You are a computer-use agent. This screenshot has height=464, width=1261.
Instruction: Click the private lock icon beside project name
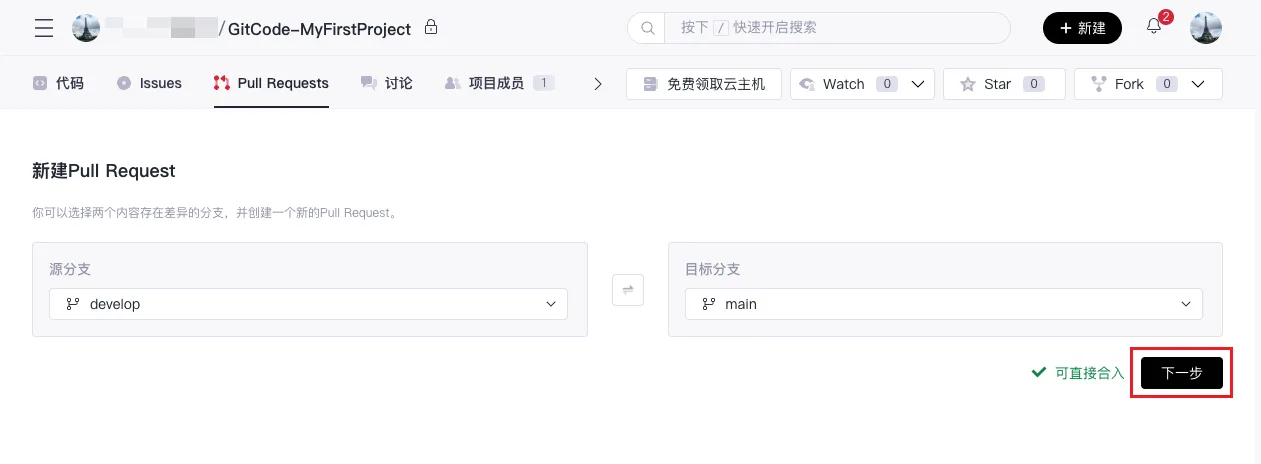pos(431,27)
